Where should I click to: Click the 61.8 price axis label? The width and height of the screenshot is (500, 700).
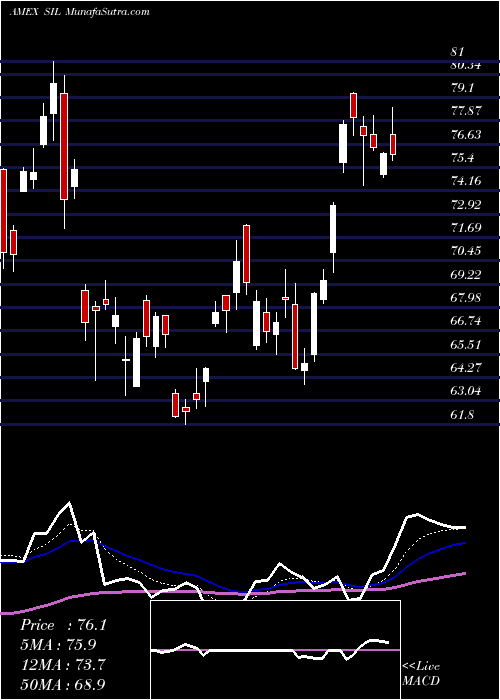pos(463,415)
